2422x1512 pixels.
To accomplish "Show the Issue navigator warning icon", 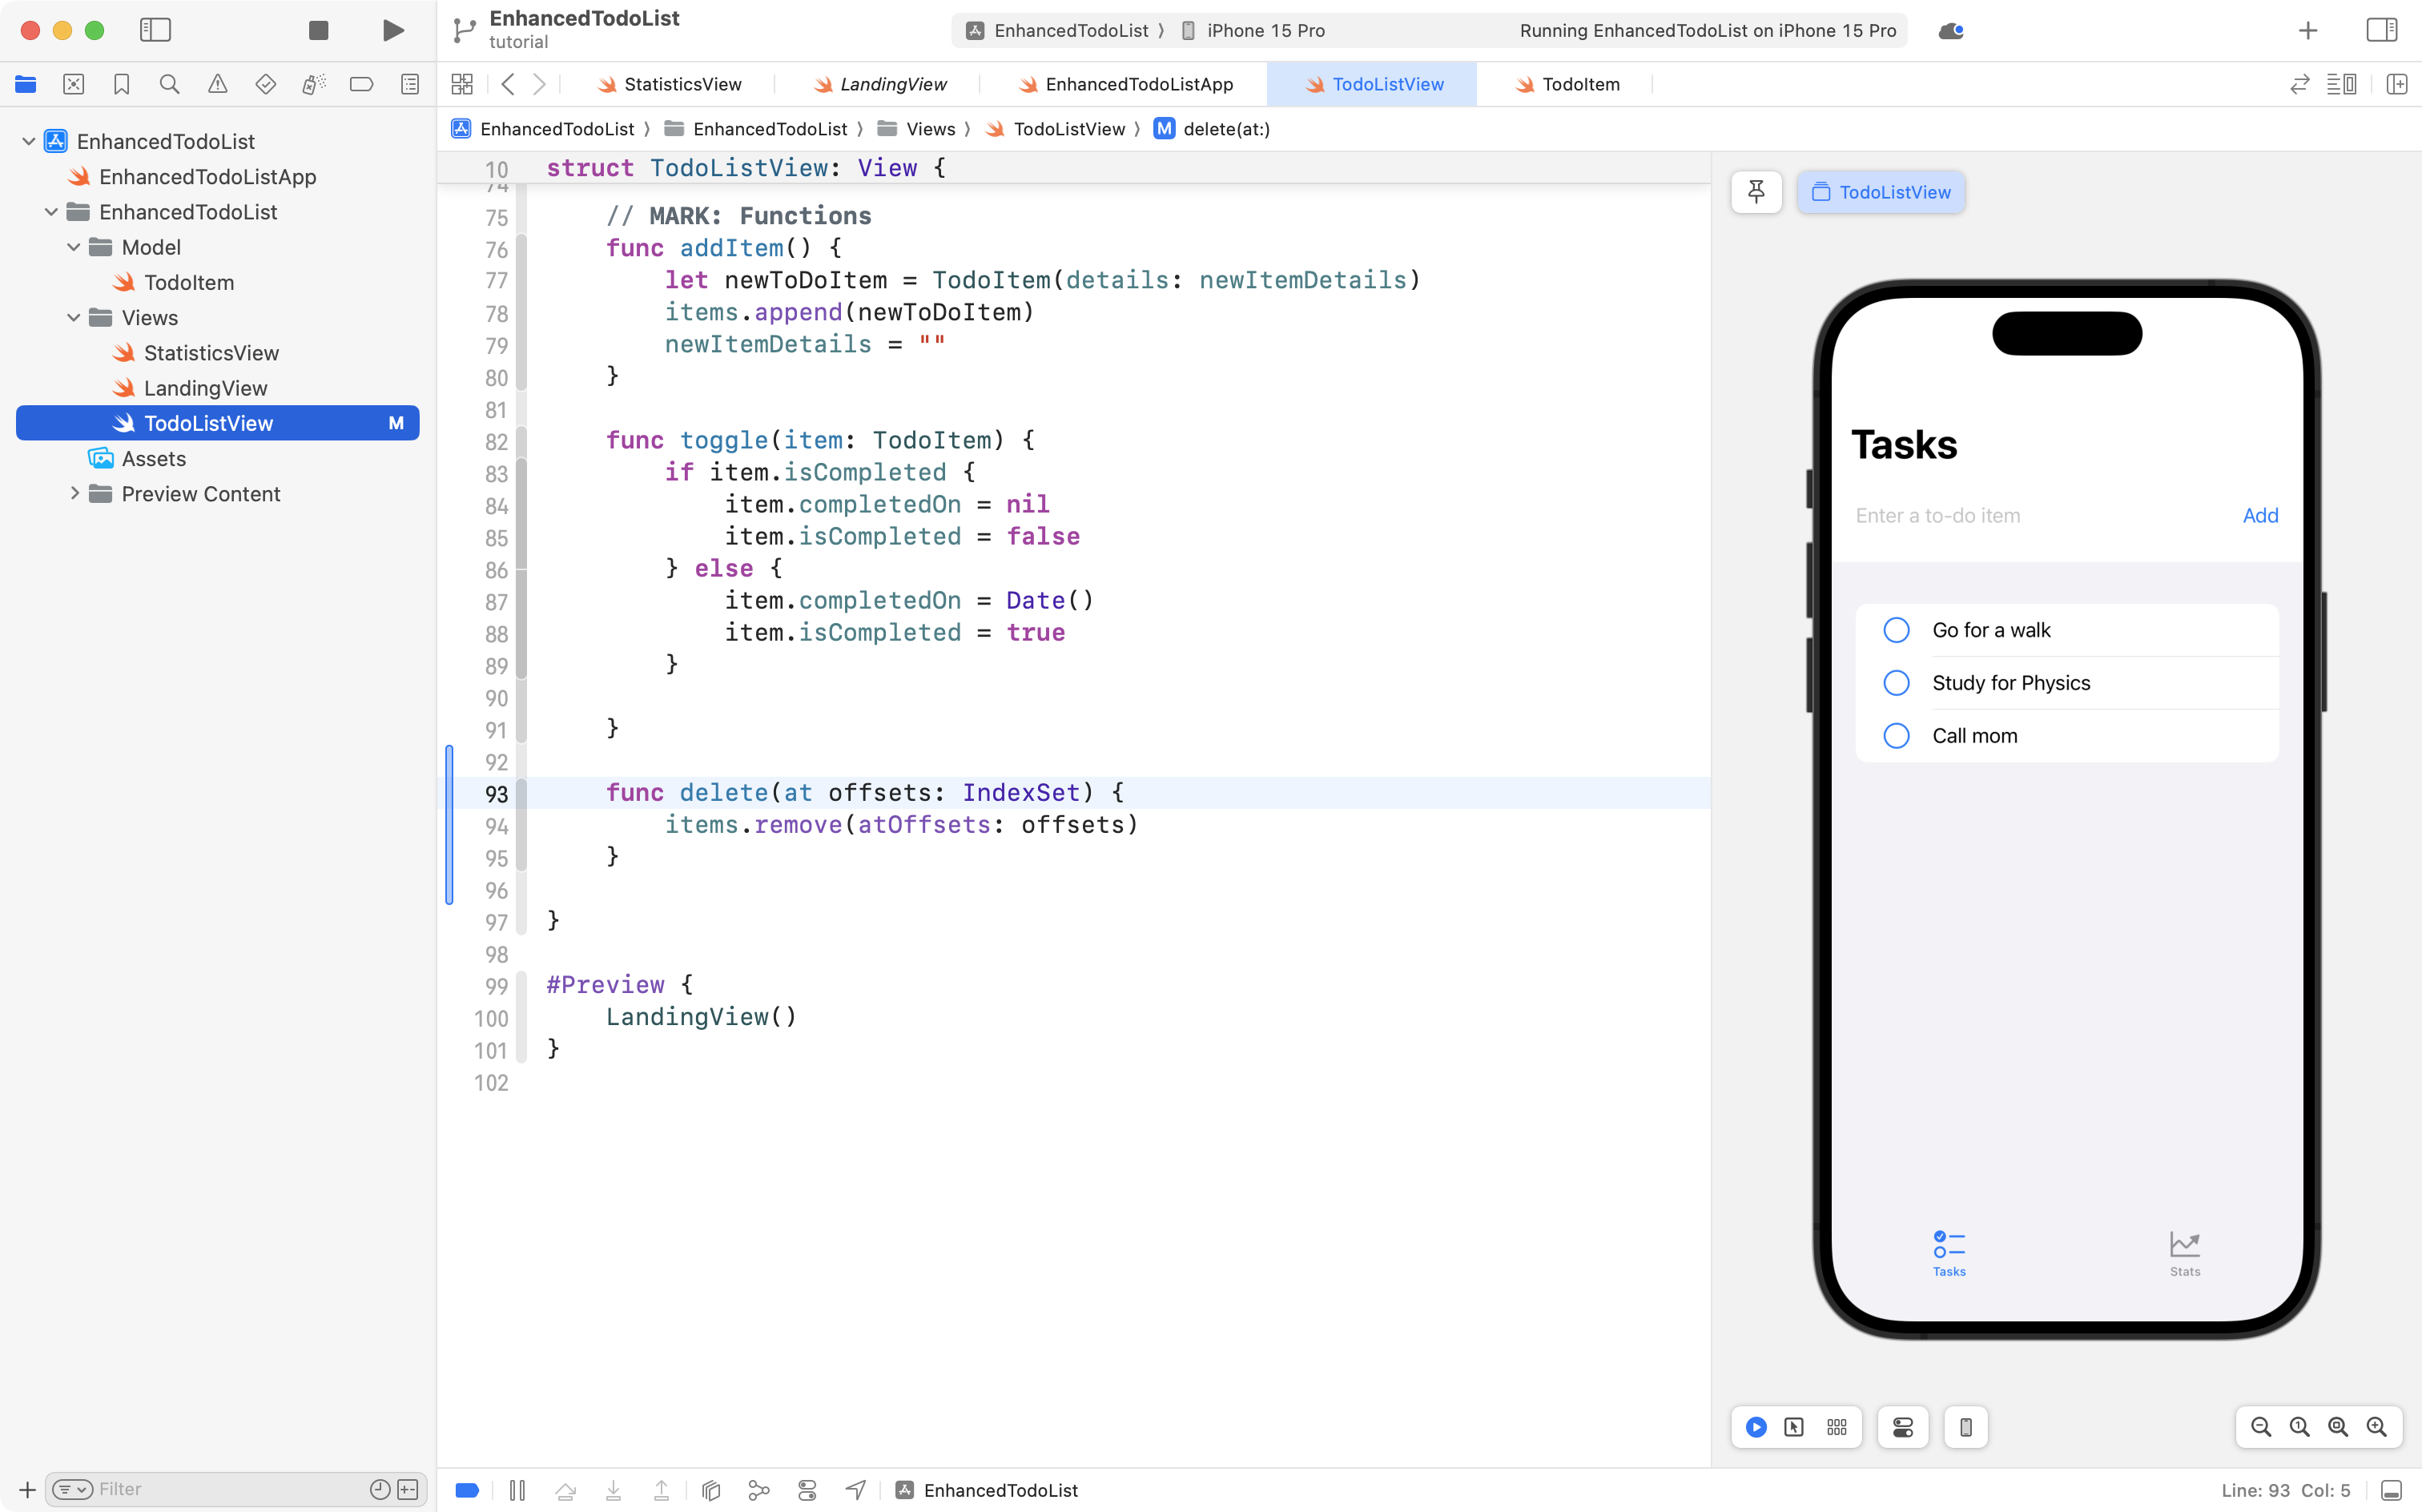I will [217, 84].
